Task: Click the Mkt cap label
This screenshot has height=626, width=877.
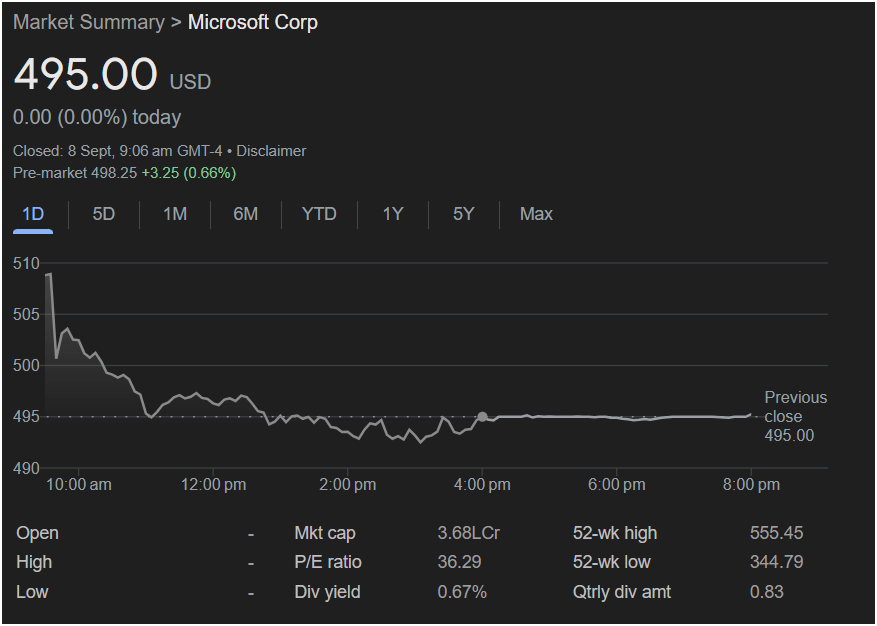Action: click(325, 533)
